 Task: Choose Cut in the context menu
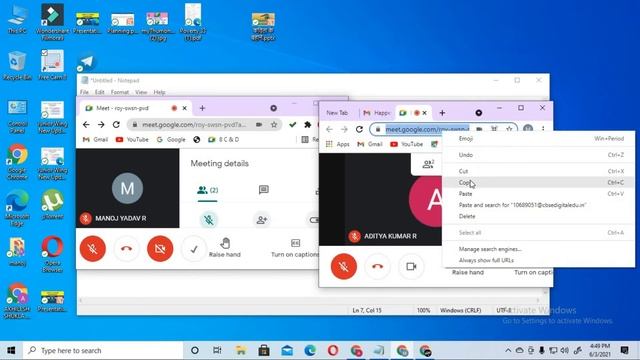click(538, 171)
